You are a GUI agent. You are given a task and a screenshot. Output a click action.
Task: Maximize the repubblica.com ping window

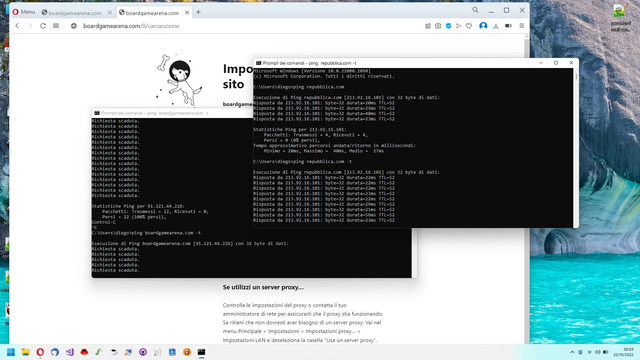coord(556,63)
